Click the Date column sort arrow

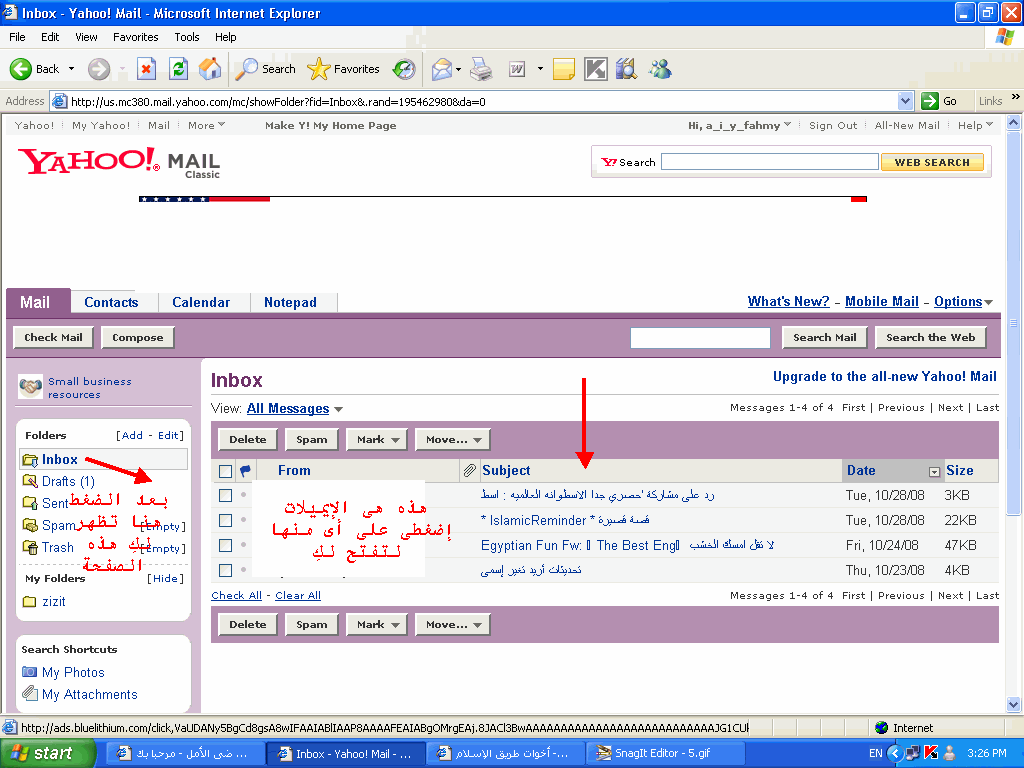[934, 472]
